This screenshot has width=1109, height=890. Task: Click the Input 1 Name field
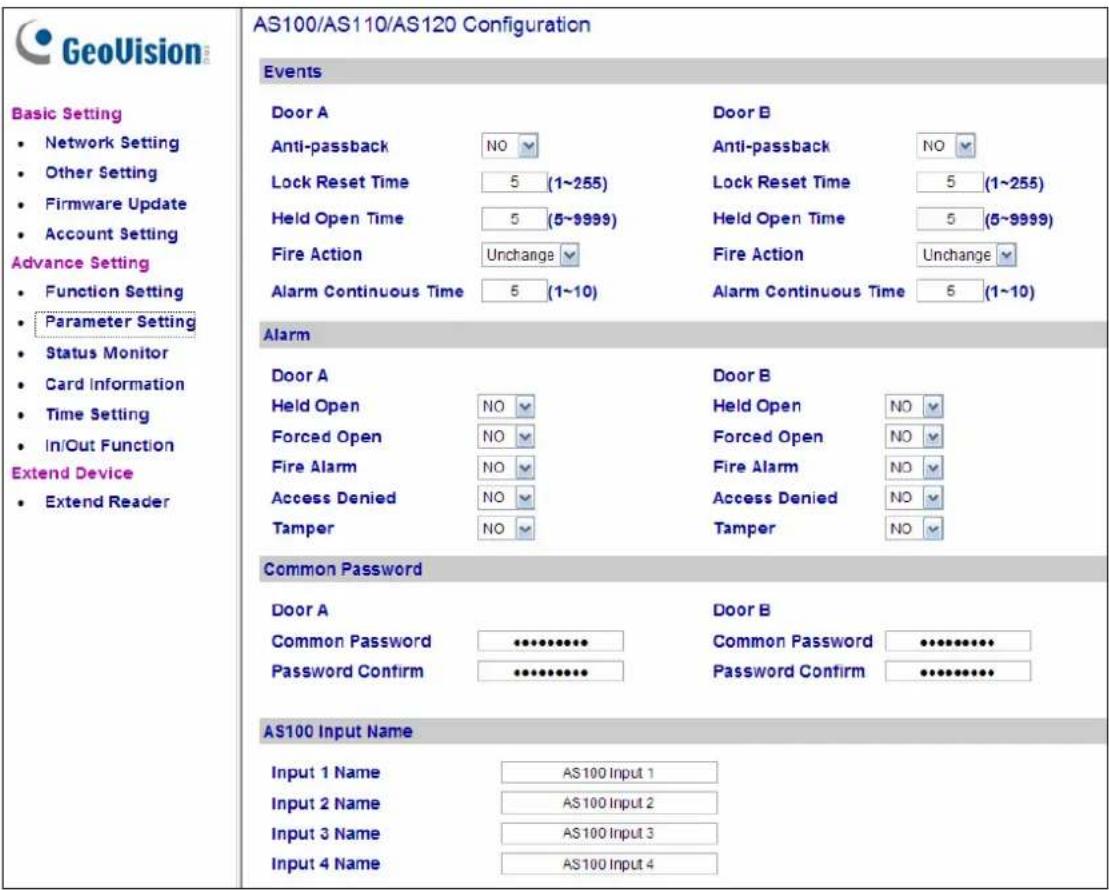609,773
